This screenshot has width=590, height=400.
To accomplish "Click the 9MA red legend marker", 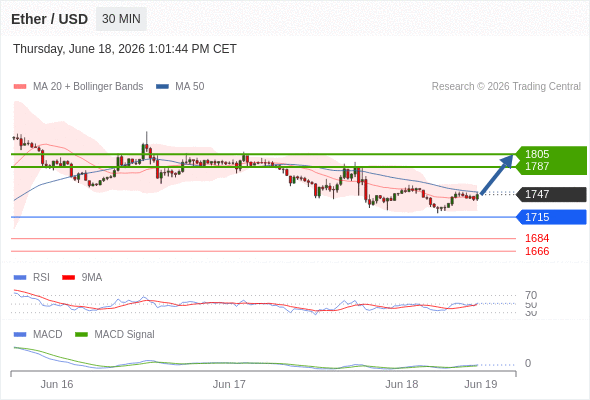I will tap(68, 277).
